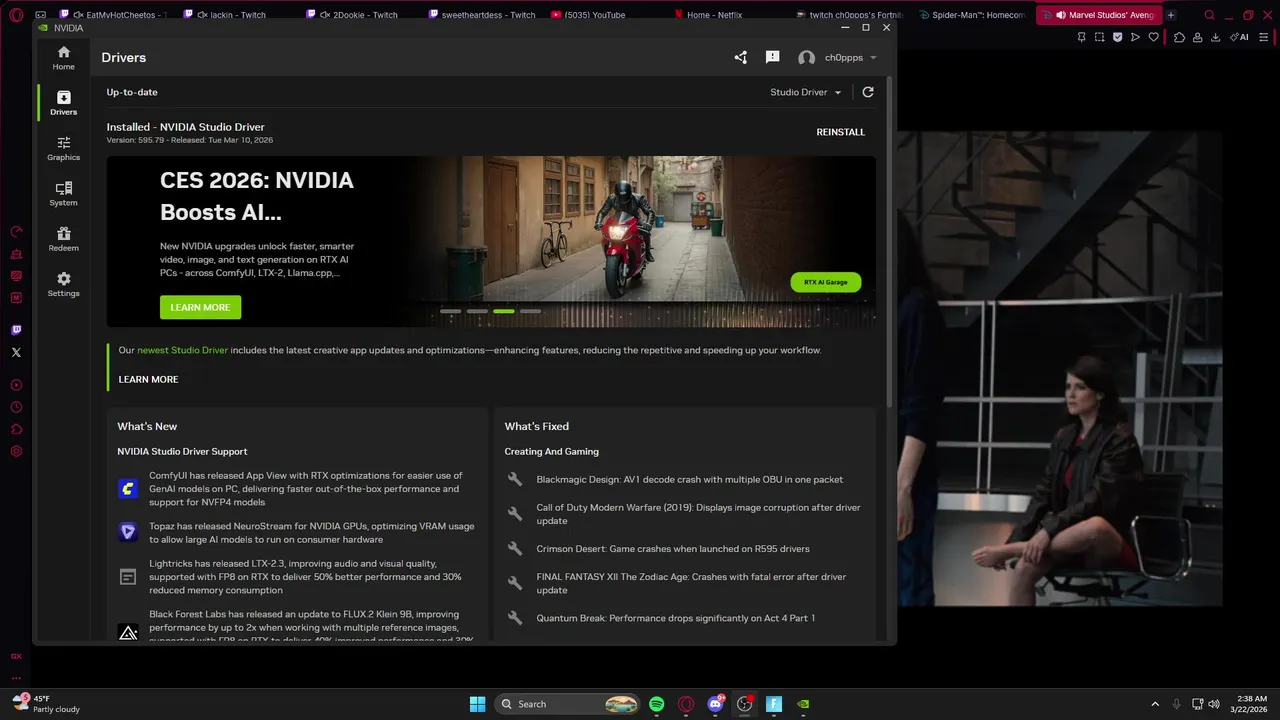
Task: Click the Lightricks LTX-2.3 document icon
Action: [128, 577]
